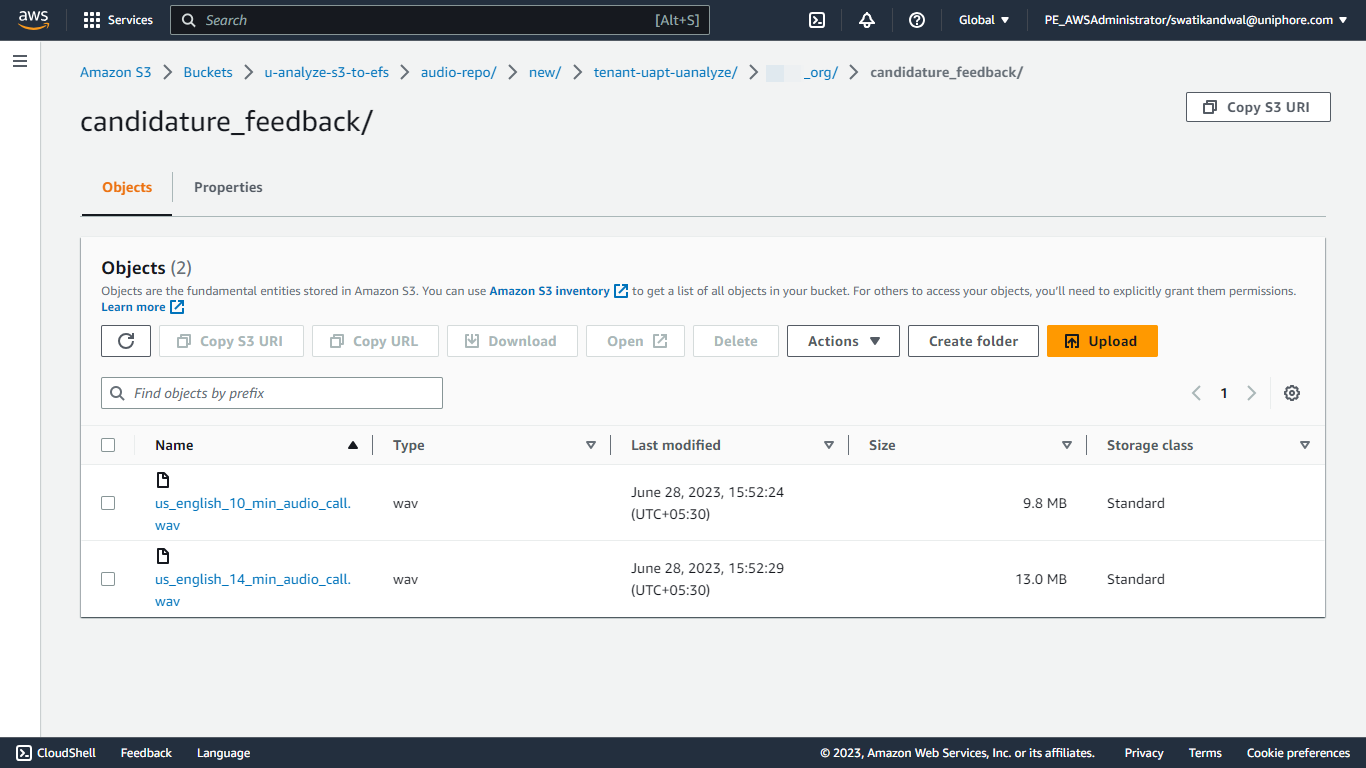The image size is (1366, 768).
Task: Open CloudShell from the footer
Action: (56, 753)
